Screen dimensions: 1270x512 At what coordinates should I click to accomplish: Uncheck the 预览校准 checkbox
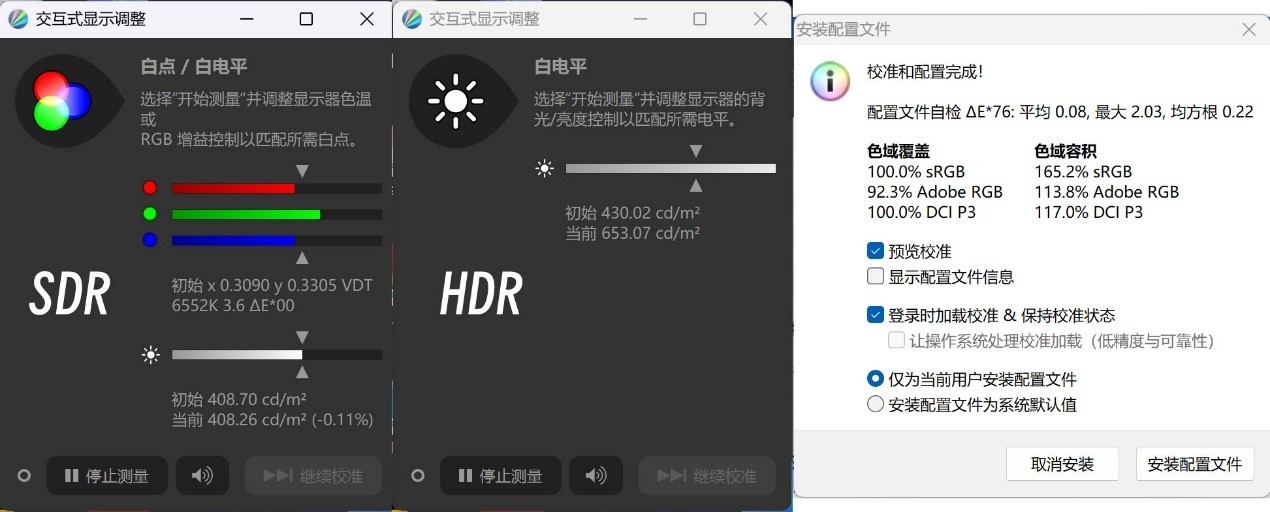876,251
